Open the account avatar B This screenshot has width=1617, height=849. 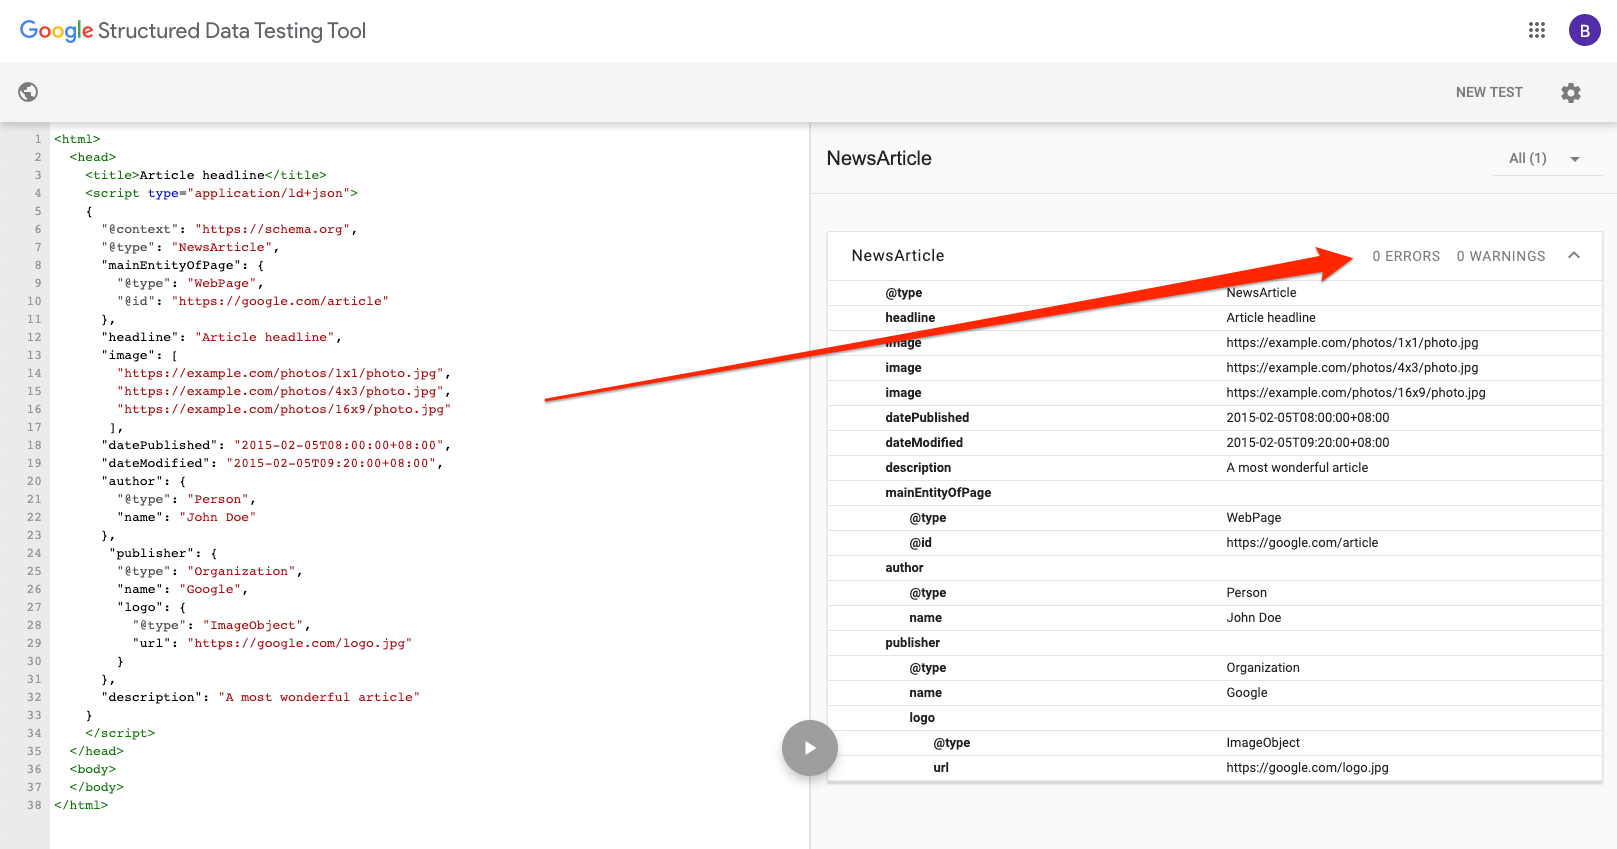coord(1584,30)
